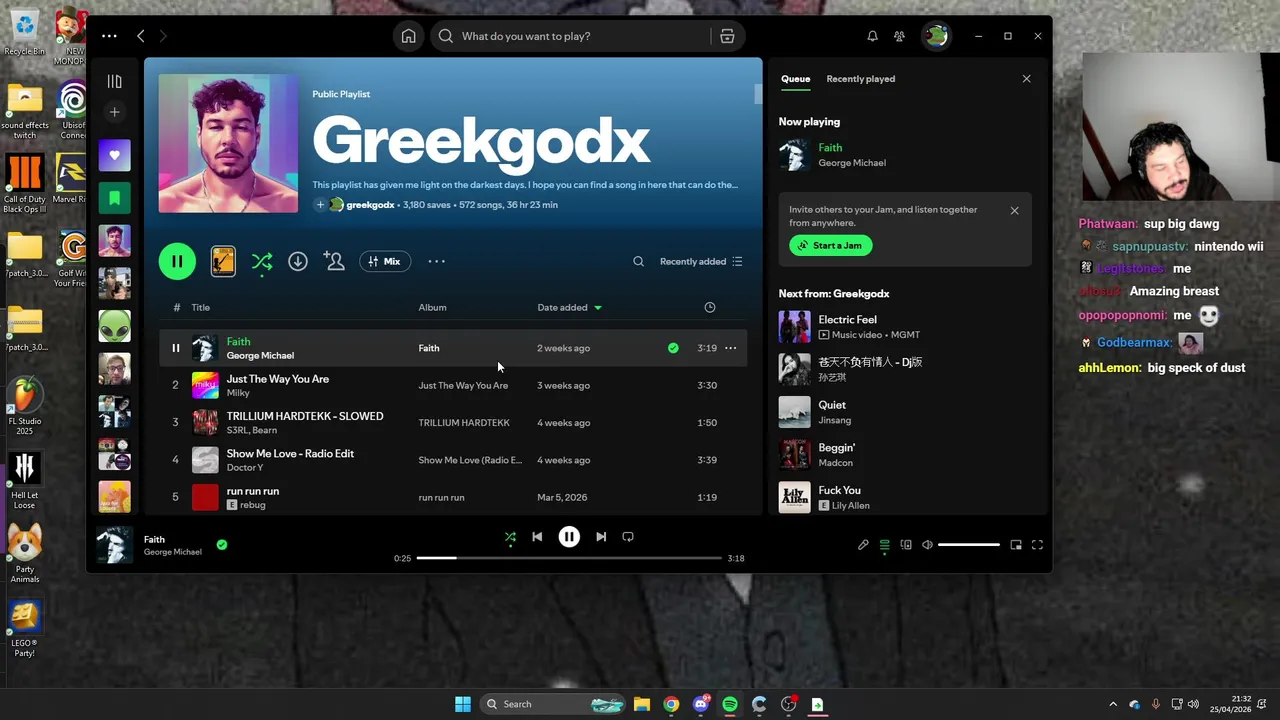Toggle shuffle in the player bar
Viewport: 1280px width, 720px height.
point(510,537)
